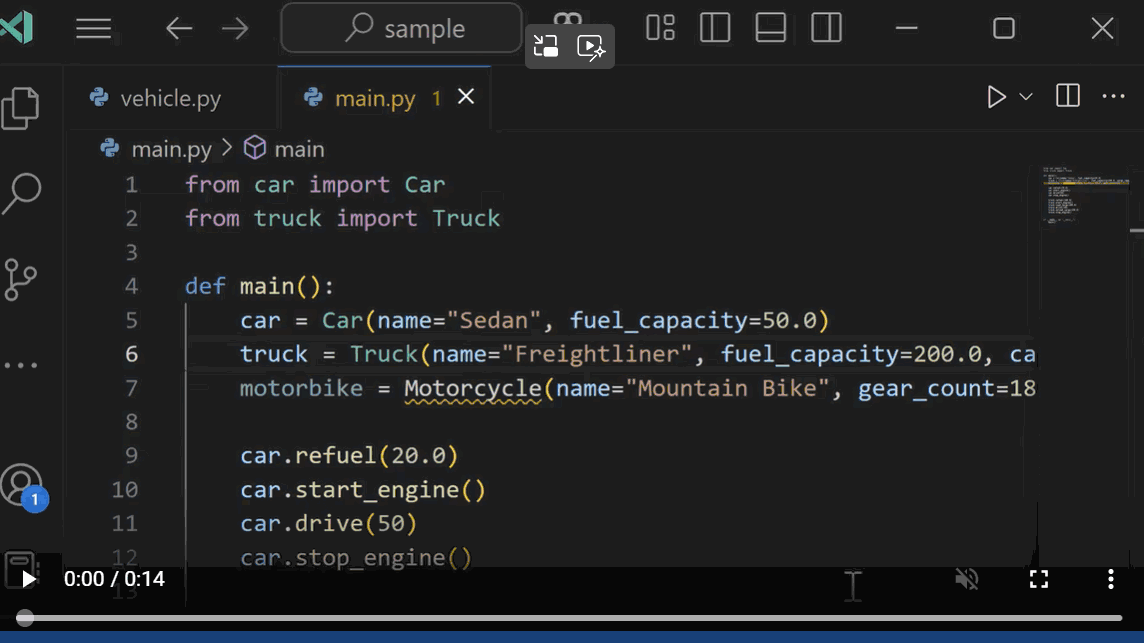1144x643 pixels.
Task: Split the editor using the split icon
Action: (1067, 96)
